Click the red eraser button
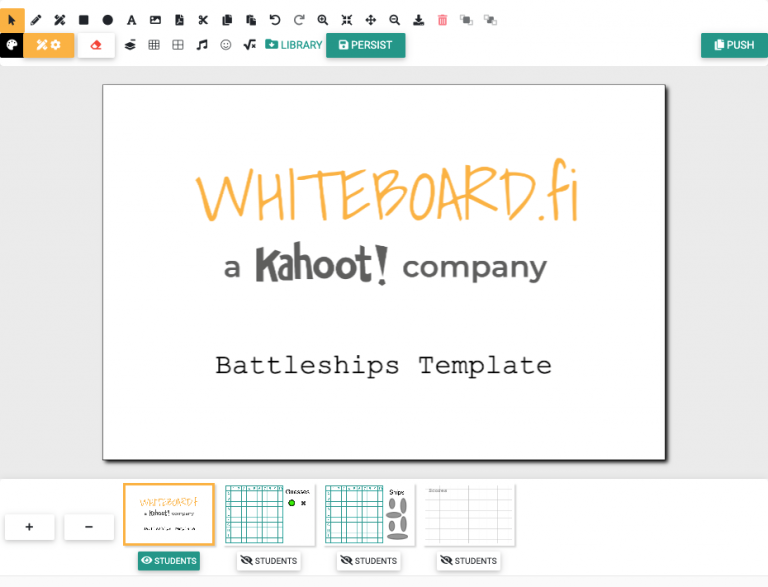Screen dimensions: 768x587 [96, 45]
